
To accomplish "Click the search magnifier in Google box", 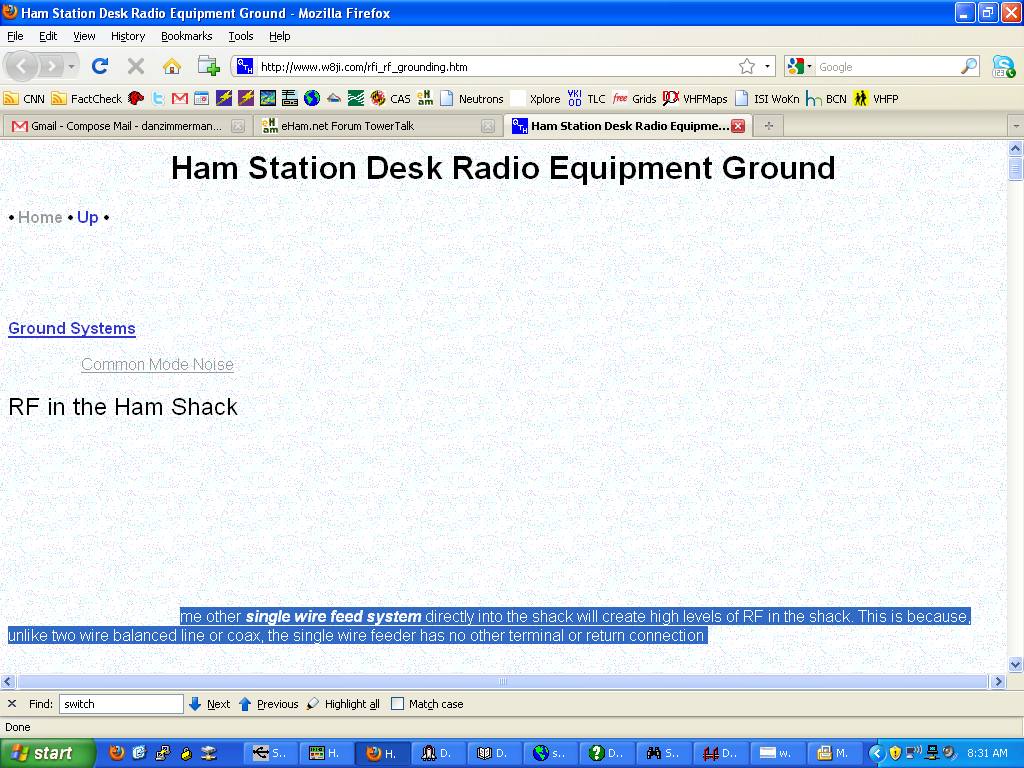I will 968,66.
